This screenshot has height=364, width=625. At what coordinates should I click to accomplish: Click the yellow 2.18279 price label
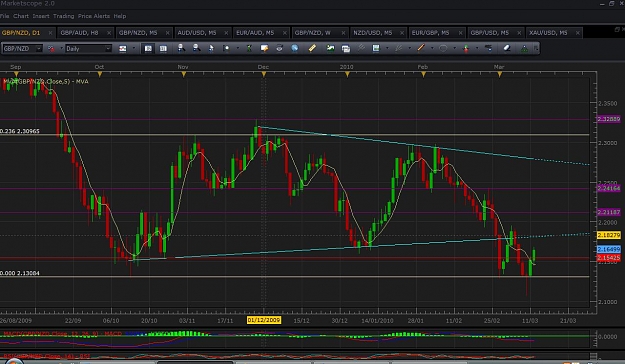pyautogui.click(x=609, y=235)
